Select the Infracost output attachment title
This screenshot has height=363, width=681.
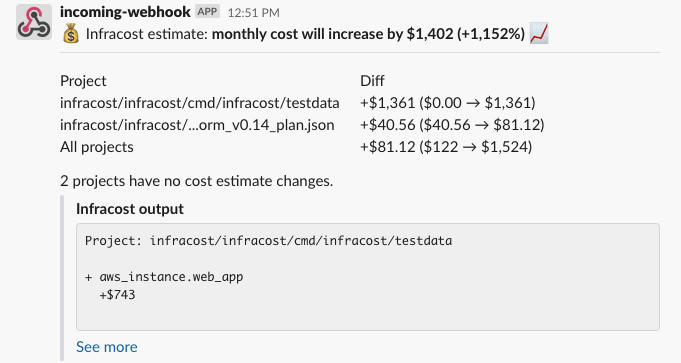(130, 209)
